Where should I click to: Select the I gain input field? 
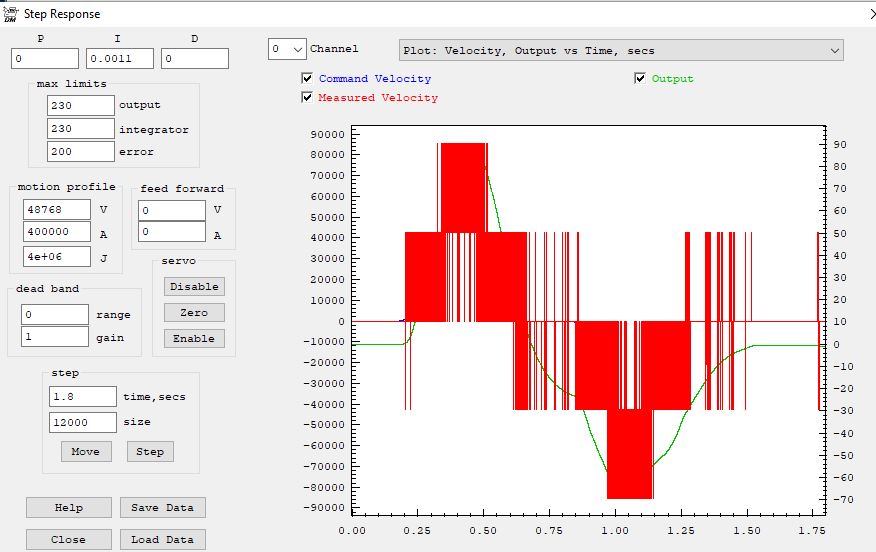click(x=120, y=59)
